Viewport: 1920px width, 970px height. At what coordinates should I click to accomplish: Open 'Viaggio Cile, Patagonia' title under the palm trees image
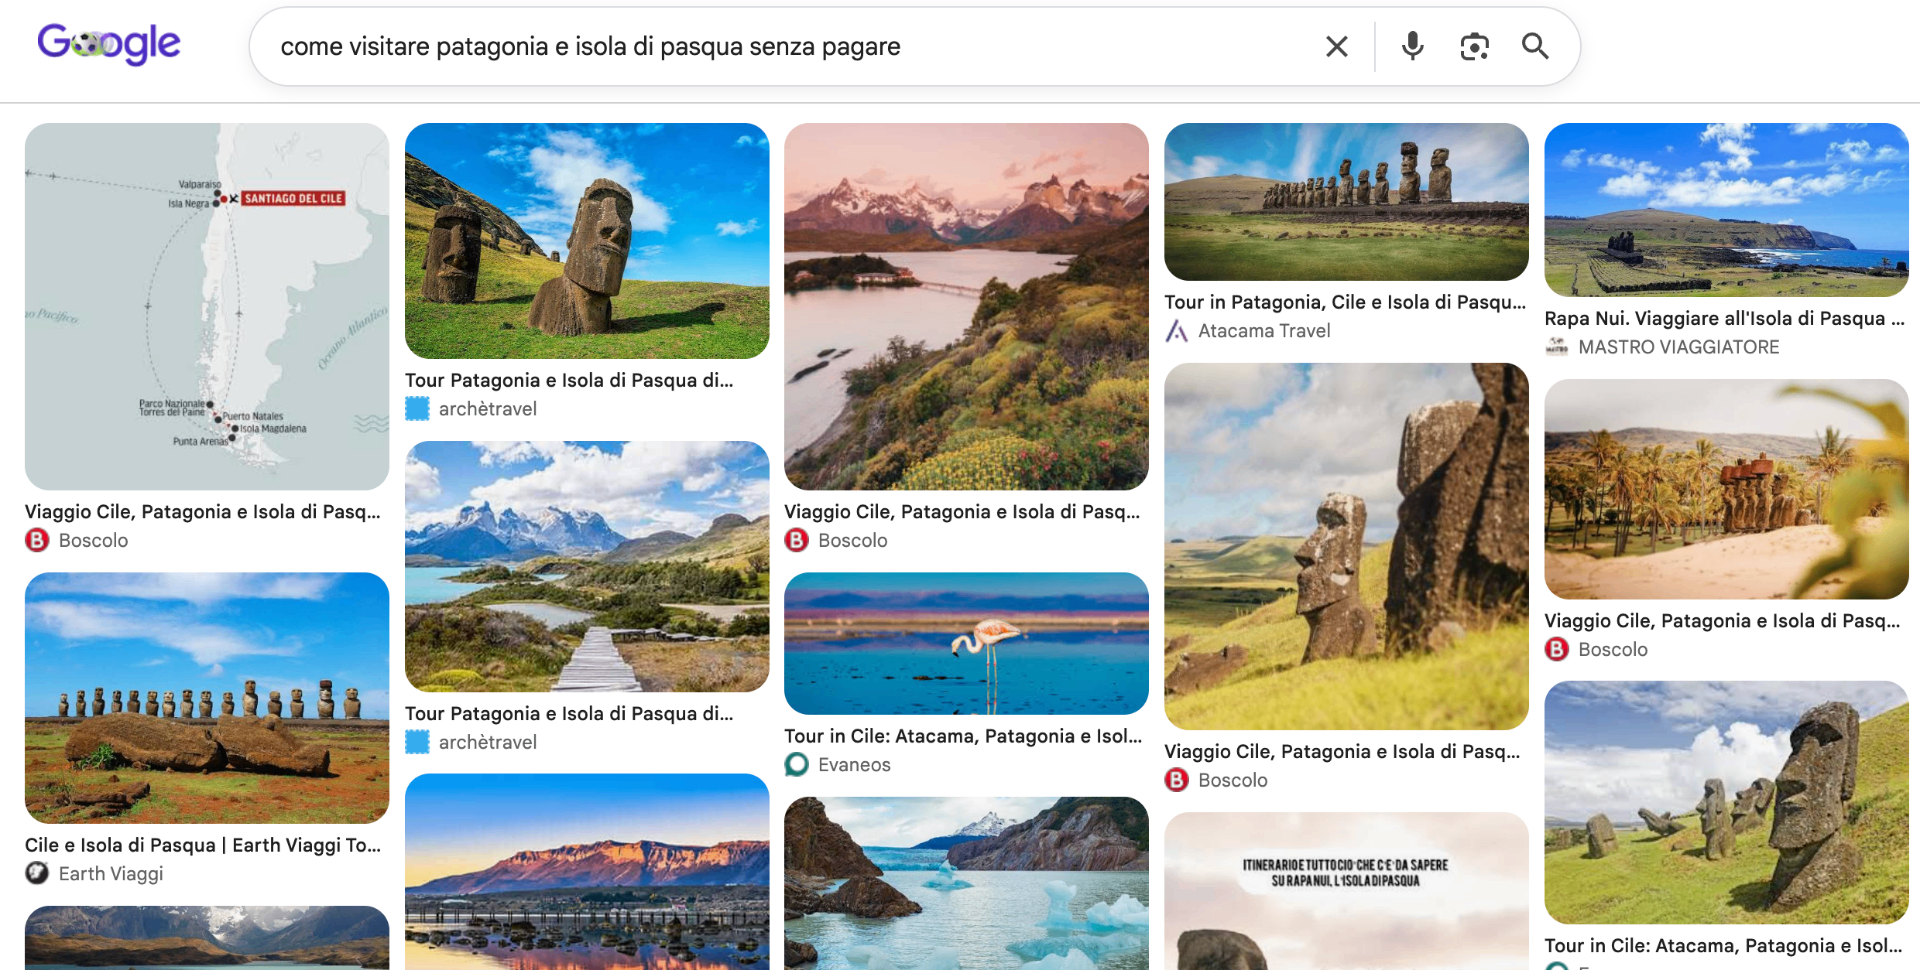1722,620
